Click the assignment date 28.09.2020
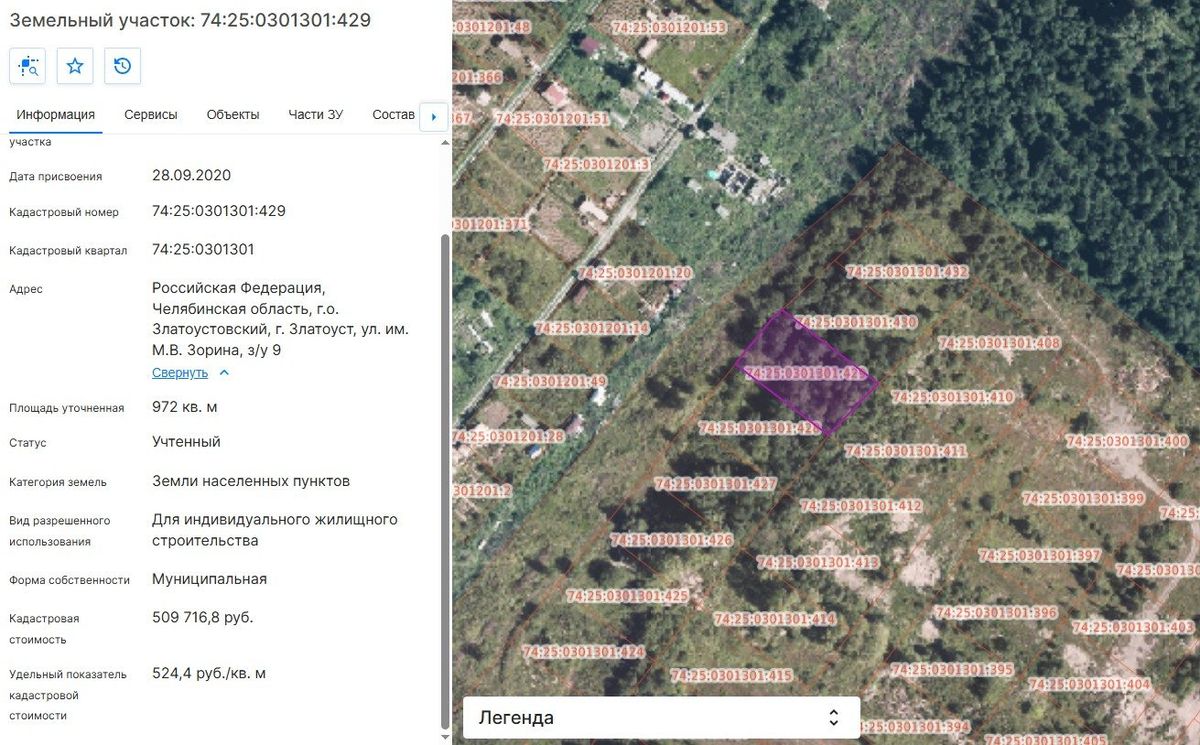 click(192, 175)
